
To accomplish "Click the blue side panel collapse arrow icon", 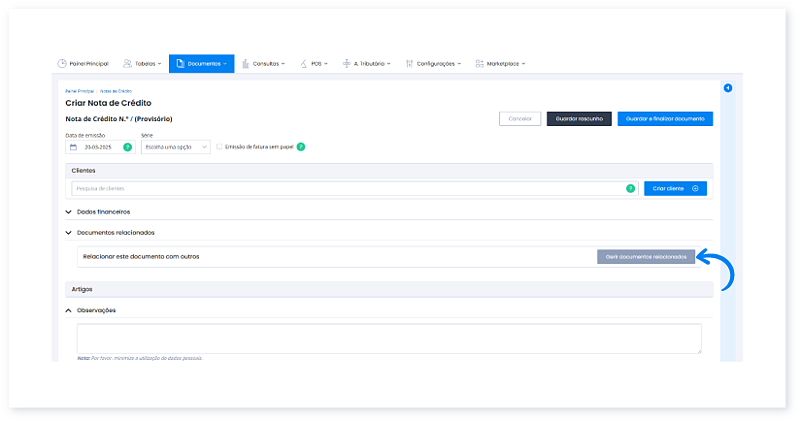I will [727, 89].
